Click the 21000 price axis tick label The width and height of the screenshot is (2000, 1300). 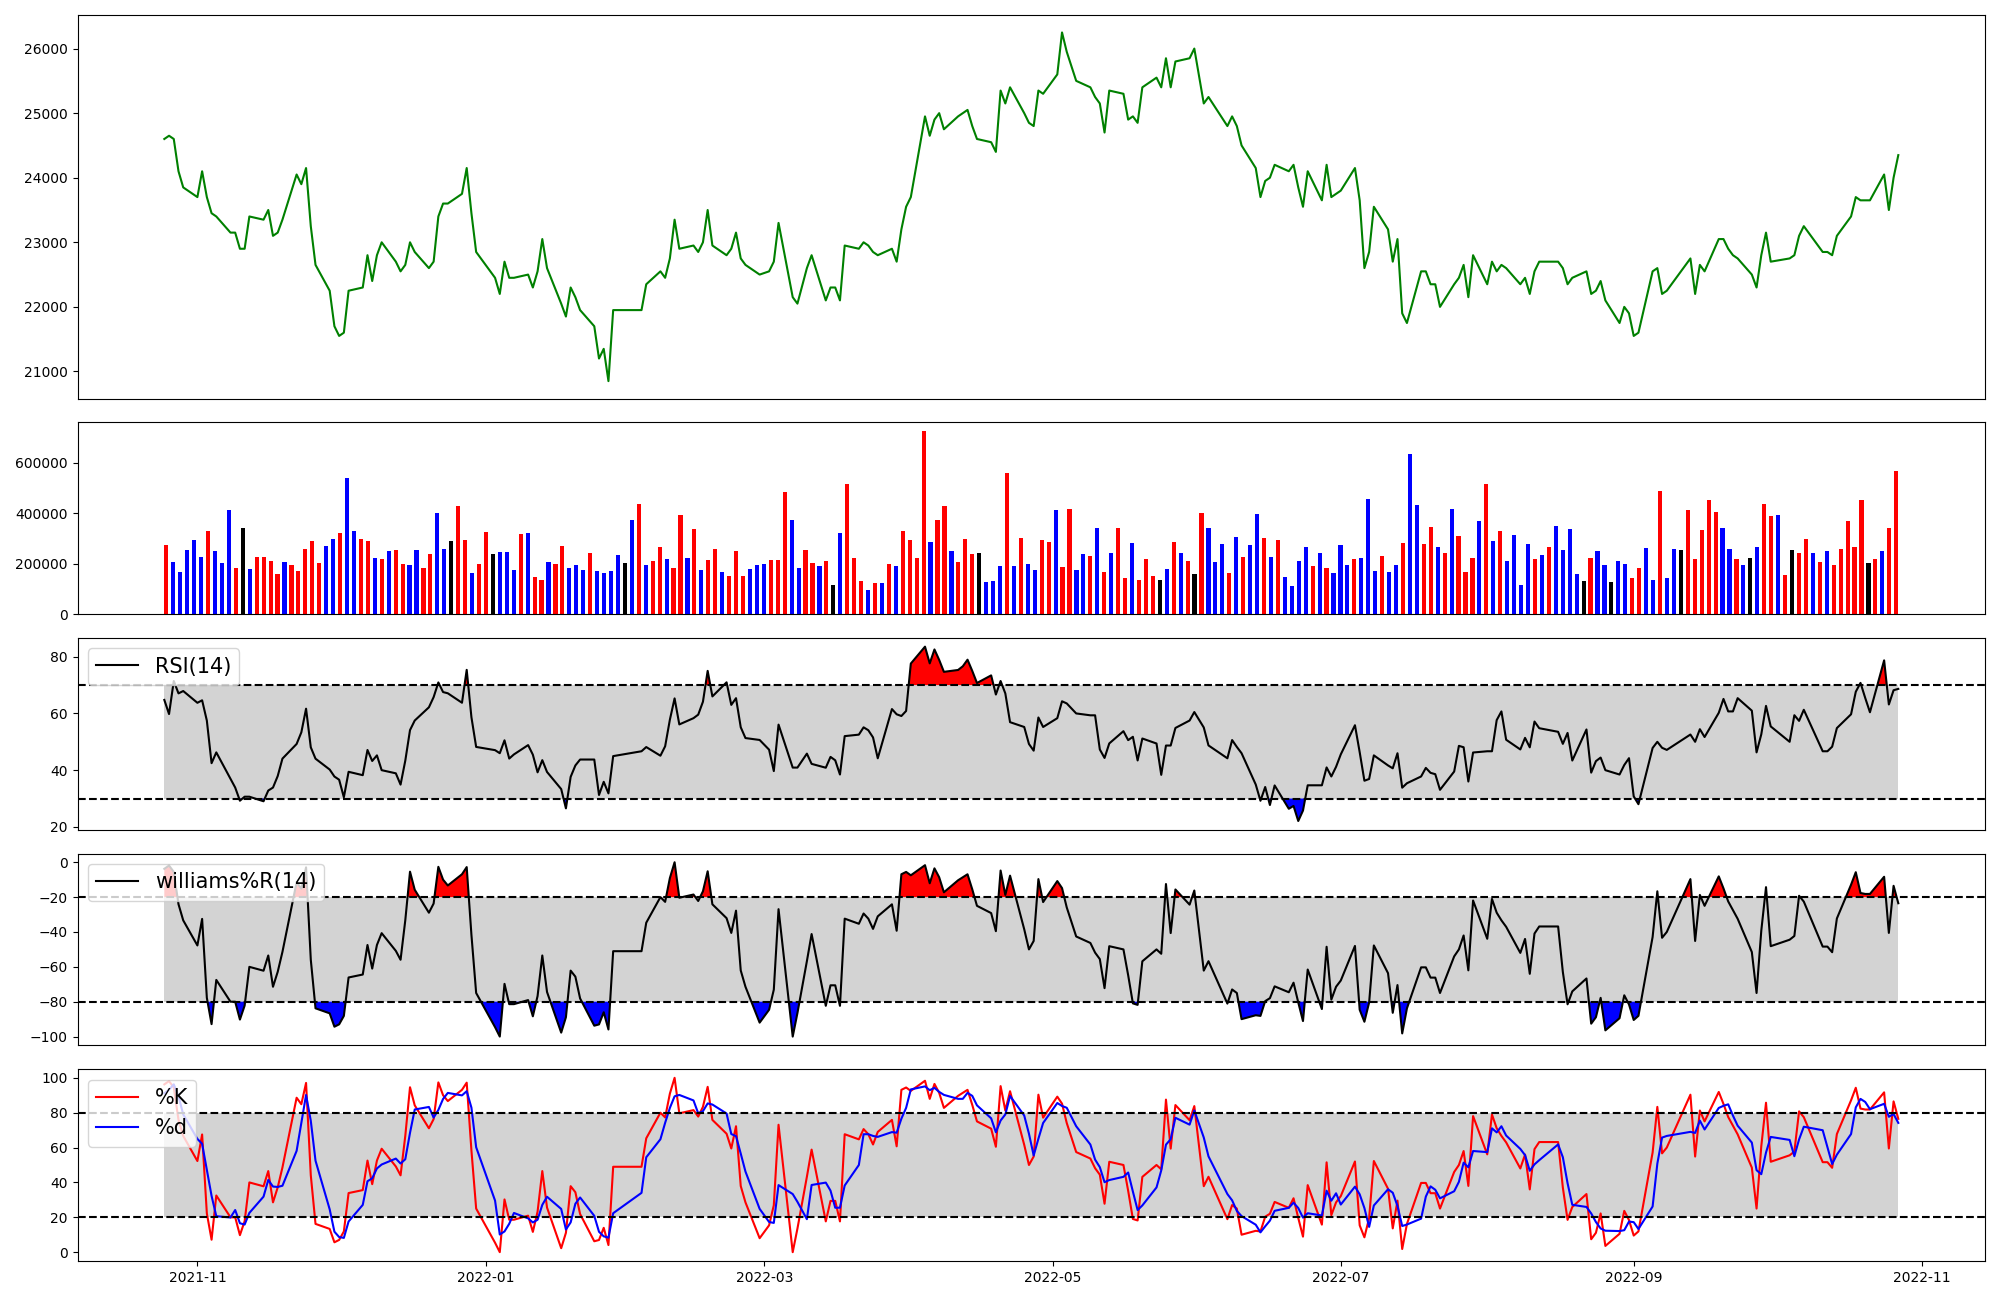46,372
